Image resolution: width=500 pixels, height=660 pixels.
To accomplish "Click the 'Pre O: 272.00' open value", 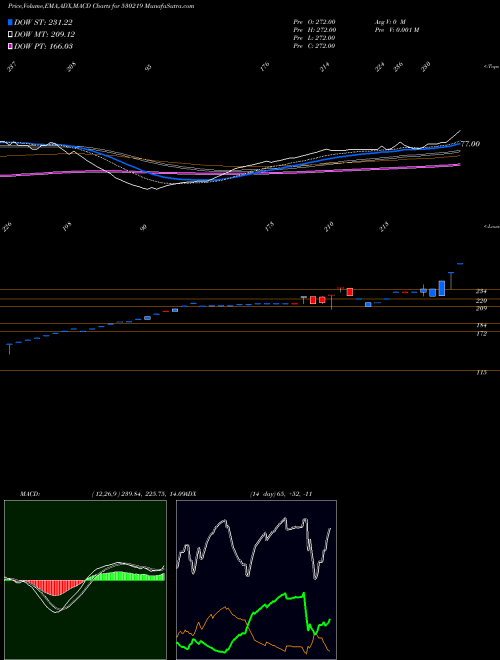I will point(314,21).
